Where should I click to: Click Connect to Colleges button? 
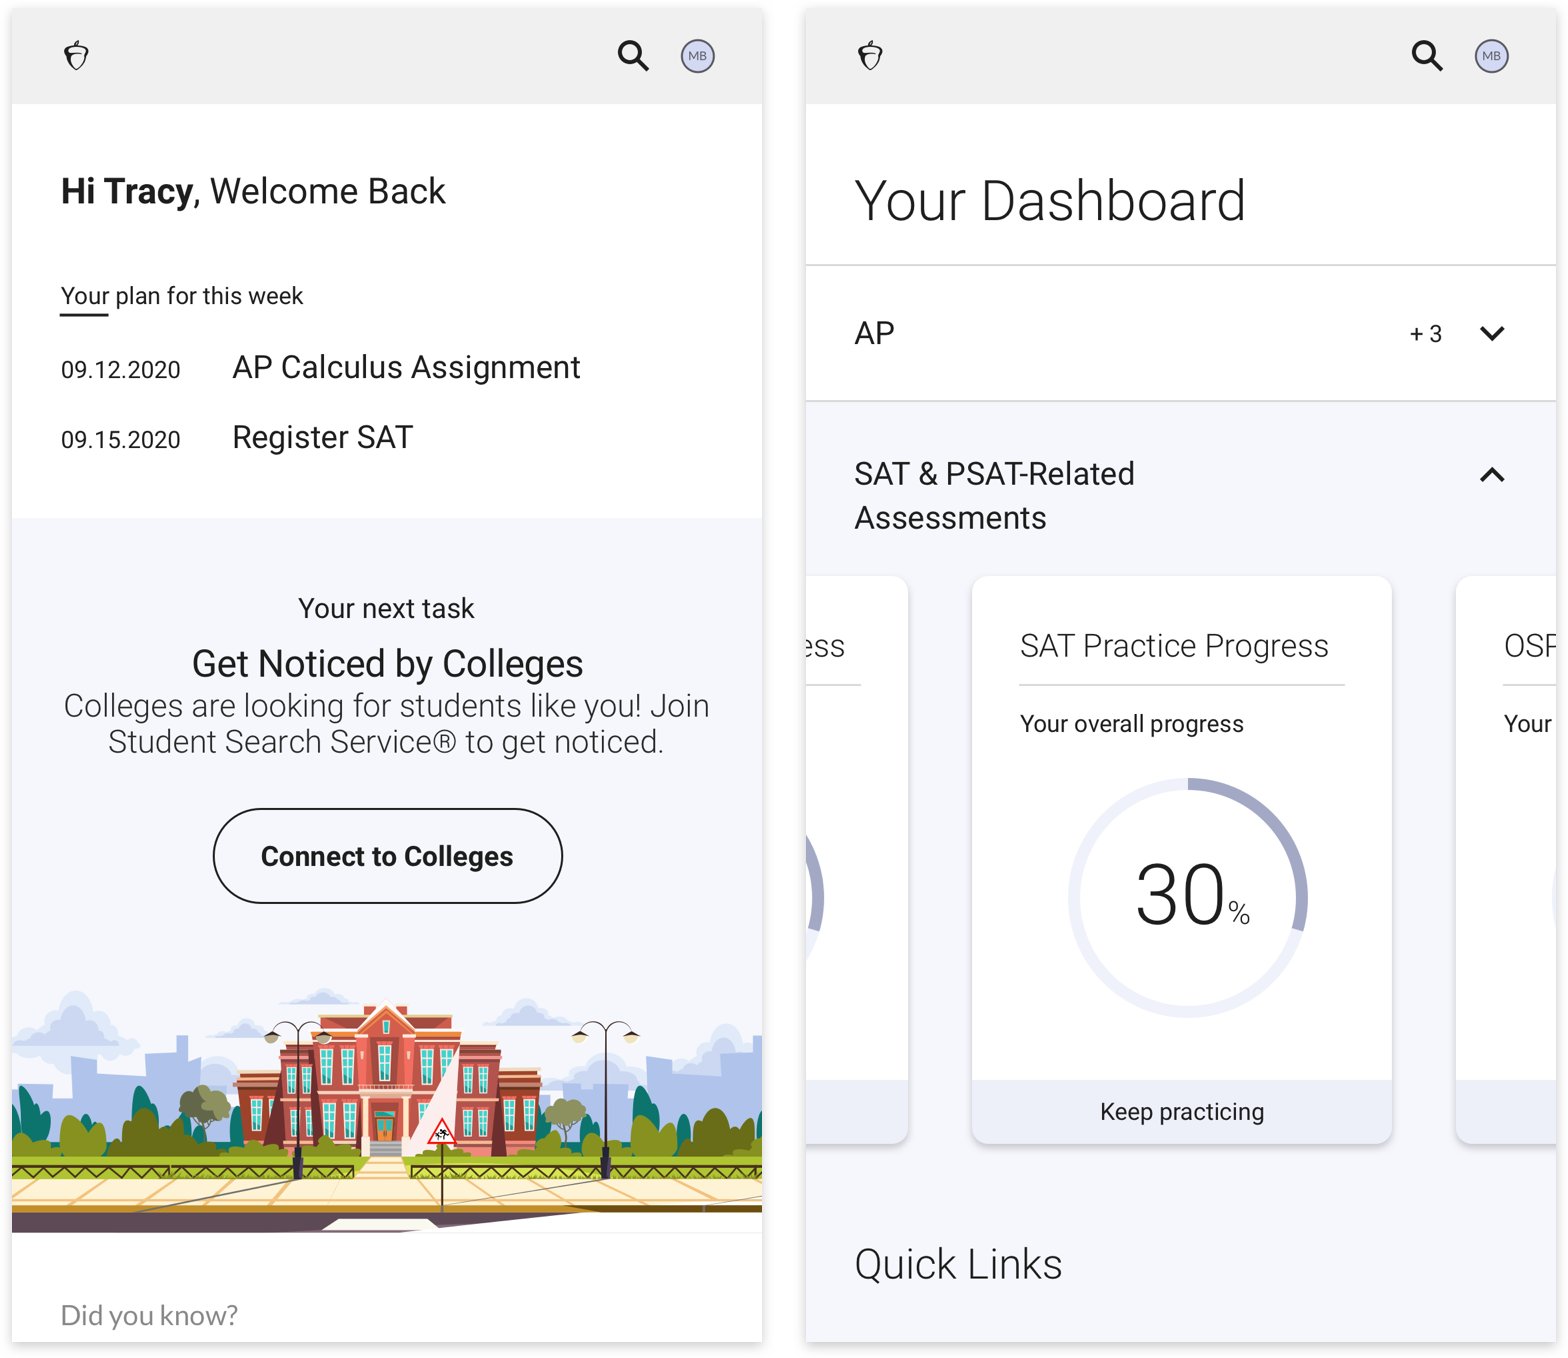pyautogui.click(x=388, y=856)
